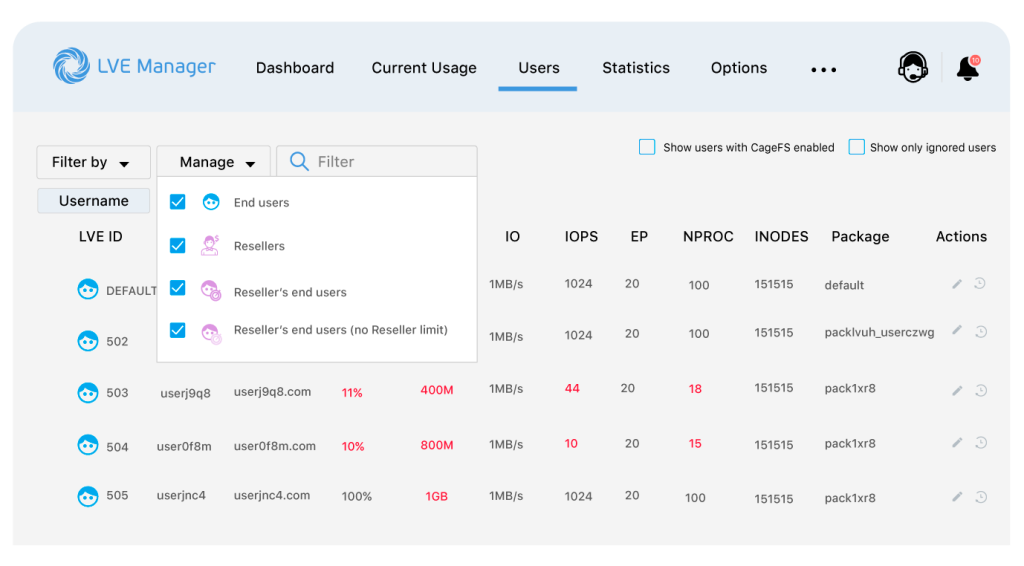
Task: Open the Options tab
Action: click(x=739, y=68)
